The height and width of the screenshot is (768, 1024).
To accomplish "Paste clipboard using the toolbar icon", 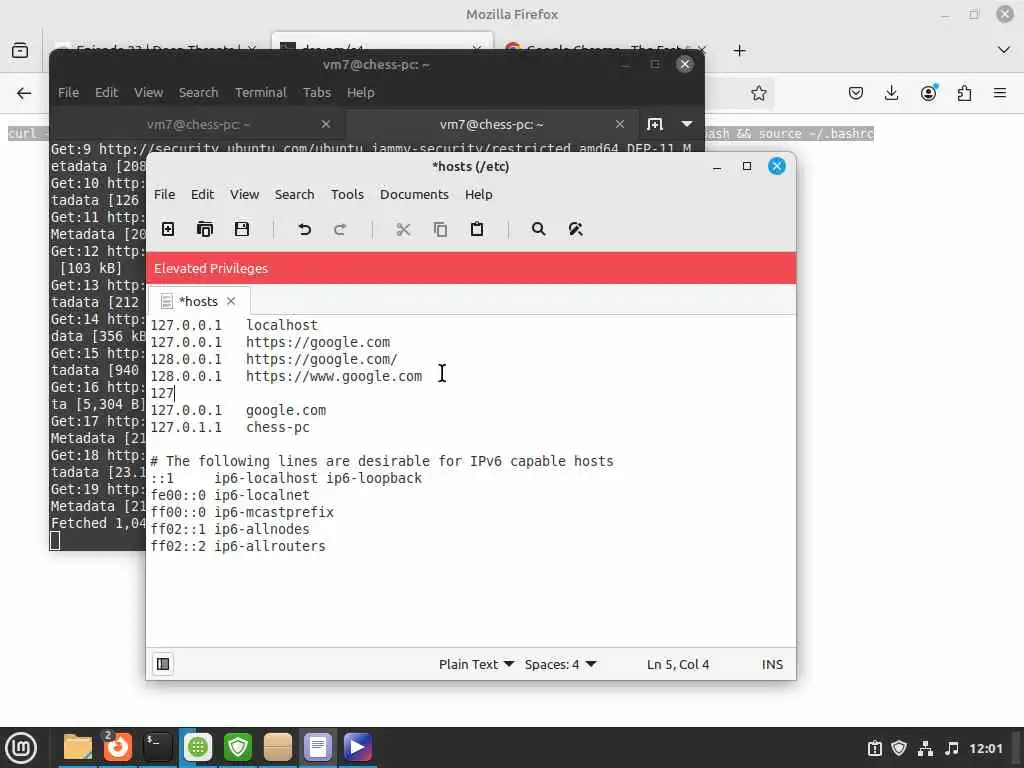I will coord(477,229).
